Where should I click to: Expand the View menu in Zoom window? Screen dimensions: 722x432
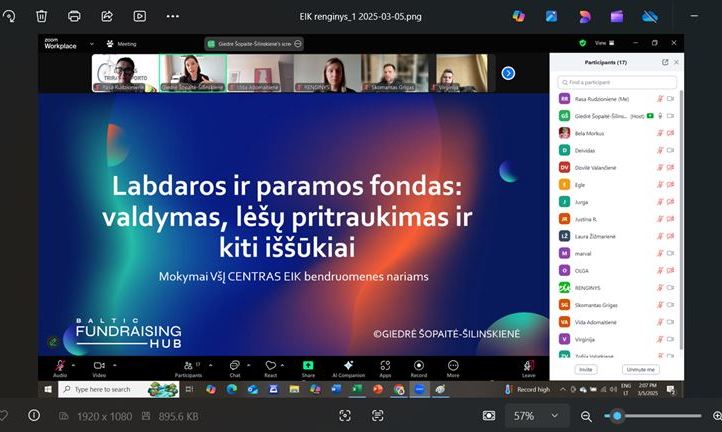(602, 43)
